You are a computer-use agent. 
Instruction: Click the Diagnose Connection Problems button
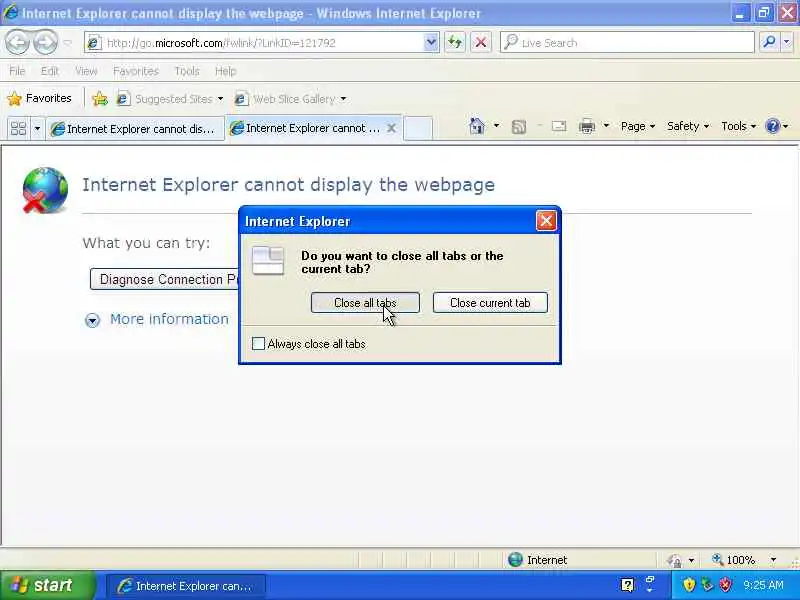164,279
